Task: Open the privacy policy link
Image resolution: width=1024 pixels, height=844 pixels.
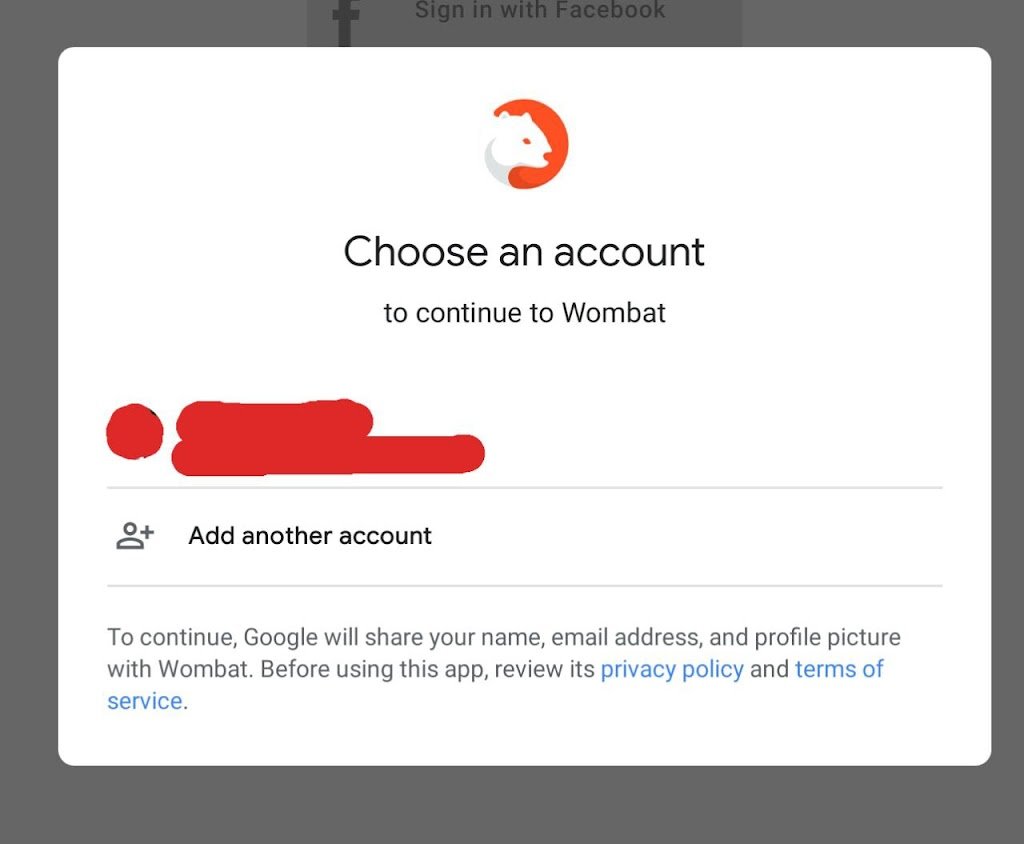Action: pyautogui.click(x=672, y=669)
